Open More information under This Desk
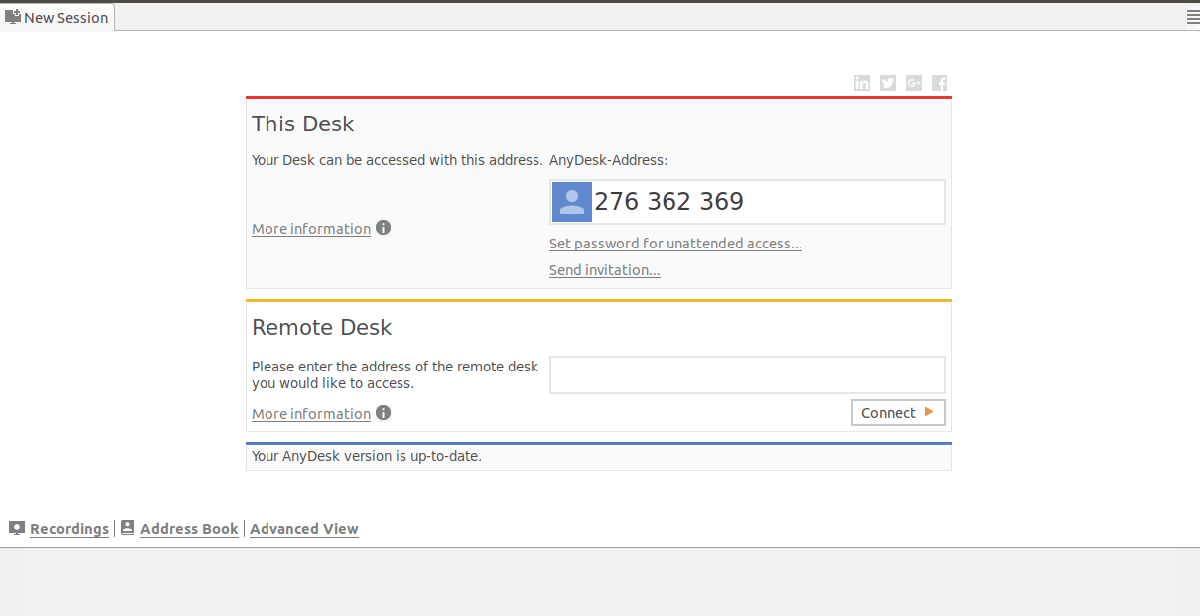This screenshot has height=616, width=1200. (311, 229)
